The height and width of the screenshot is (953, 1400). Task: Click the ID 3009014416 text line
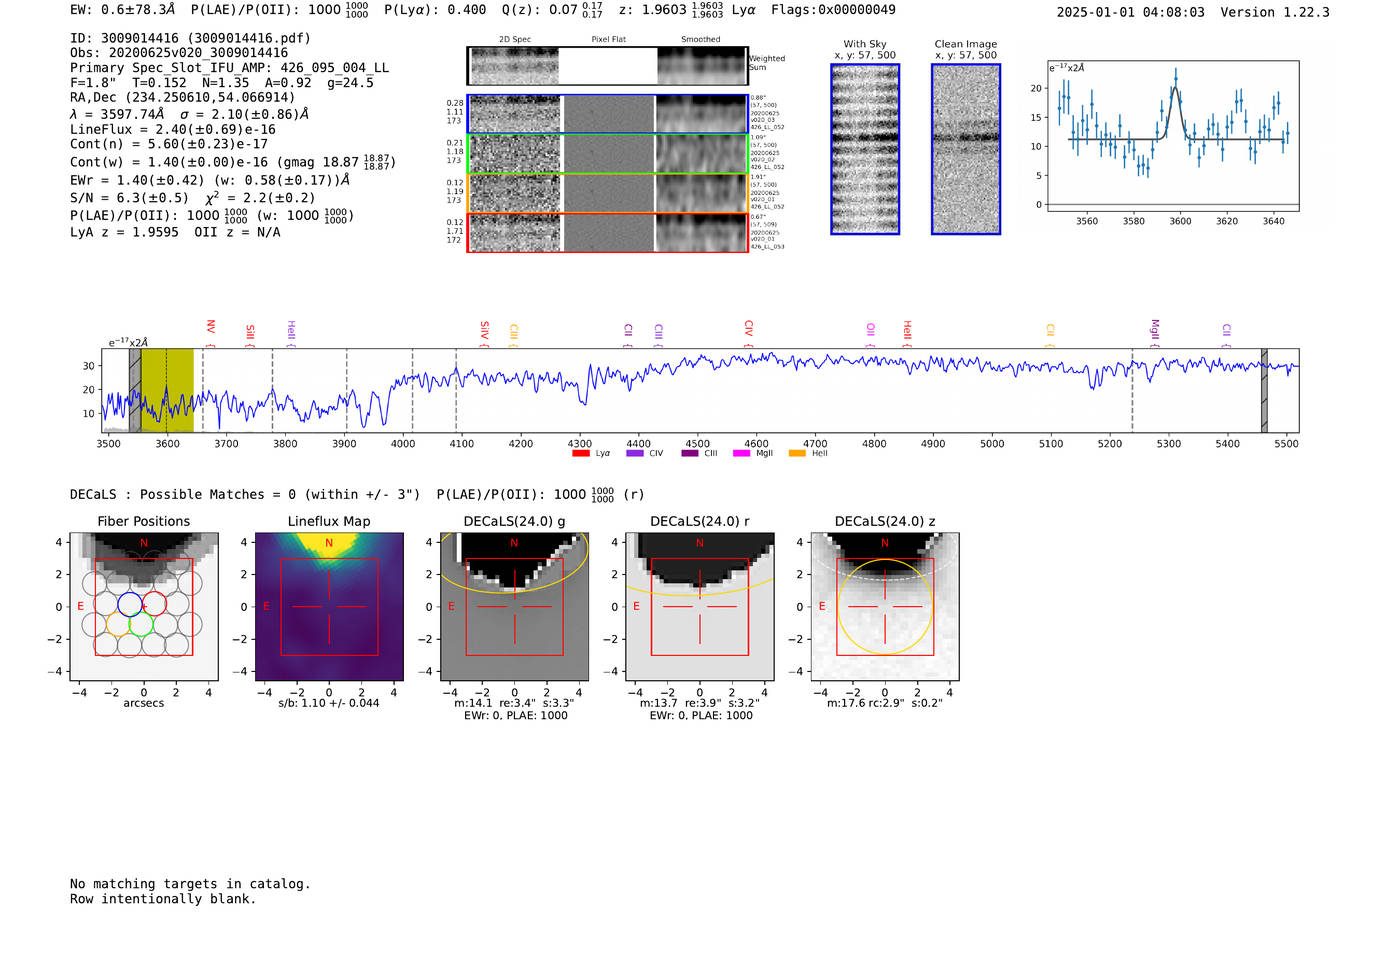click(190, 38)
